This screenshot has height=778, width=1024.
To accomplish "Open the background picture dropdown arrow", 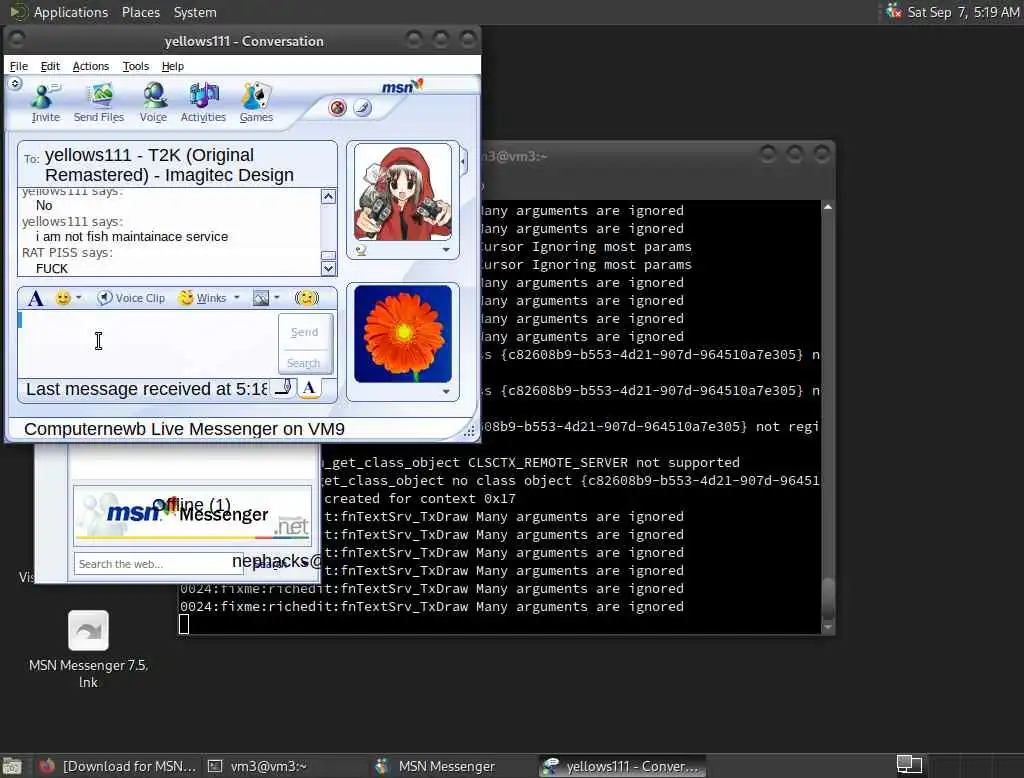I will 277,298.
